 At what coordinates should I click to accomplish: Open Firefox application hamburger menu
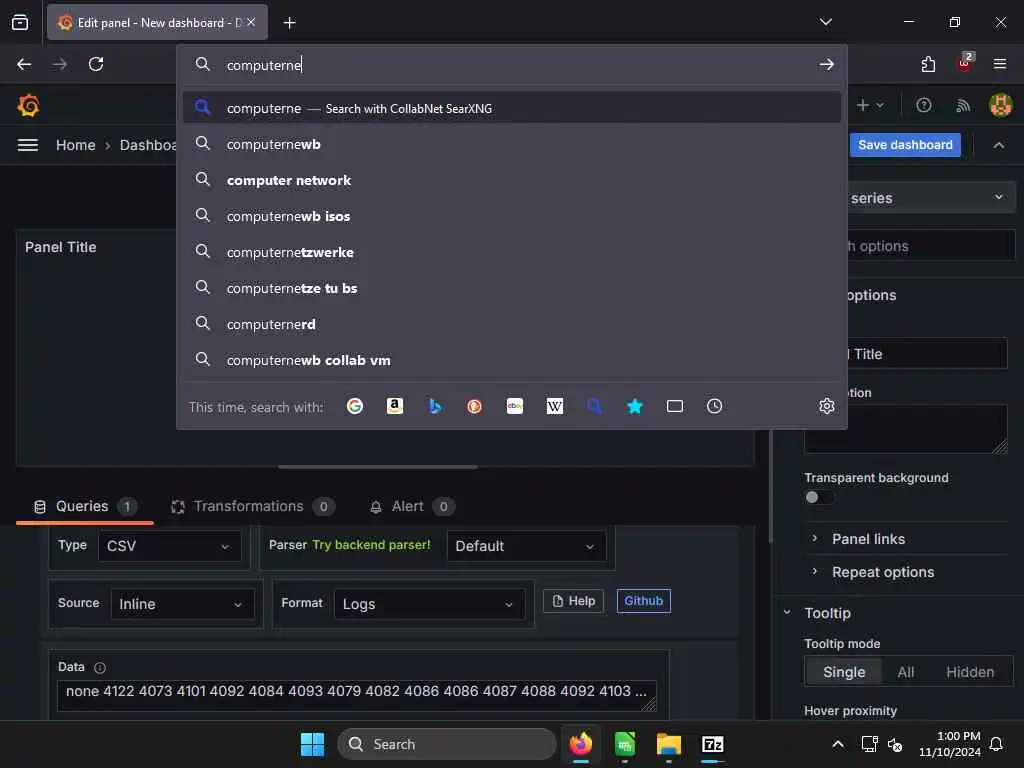click(x=1000, y=64)
